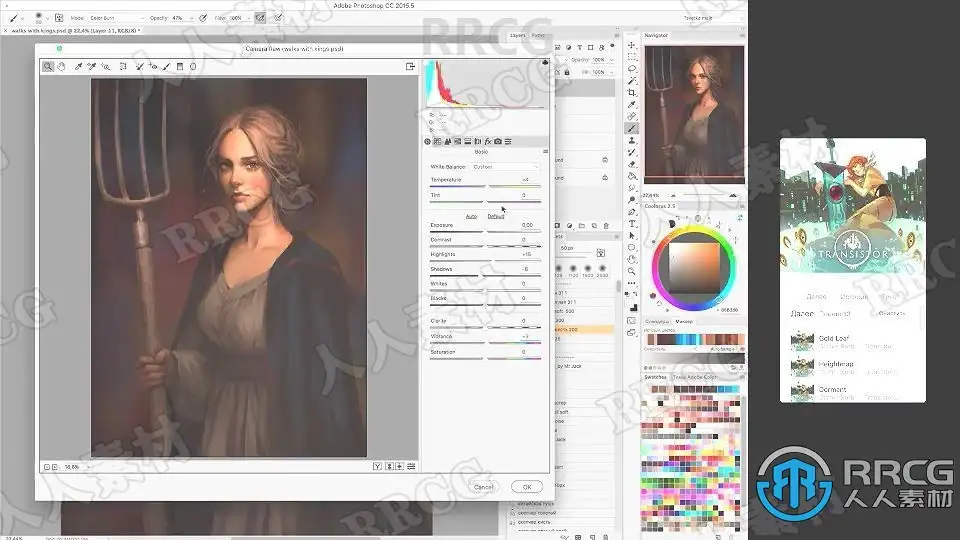Select Brush tool in Photoshop toolbar
Screen dimensions: 960x540
point(632,129)
